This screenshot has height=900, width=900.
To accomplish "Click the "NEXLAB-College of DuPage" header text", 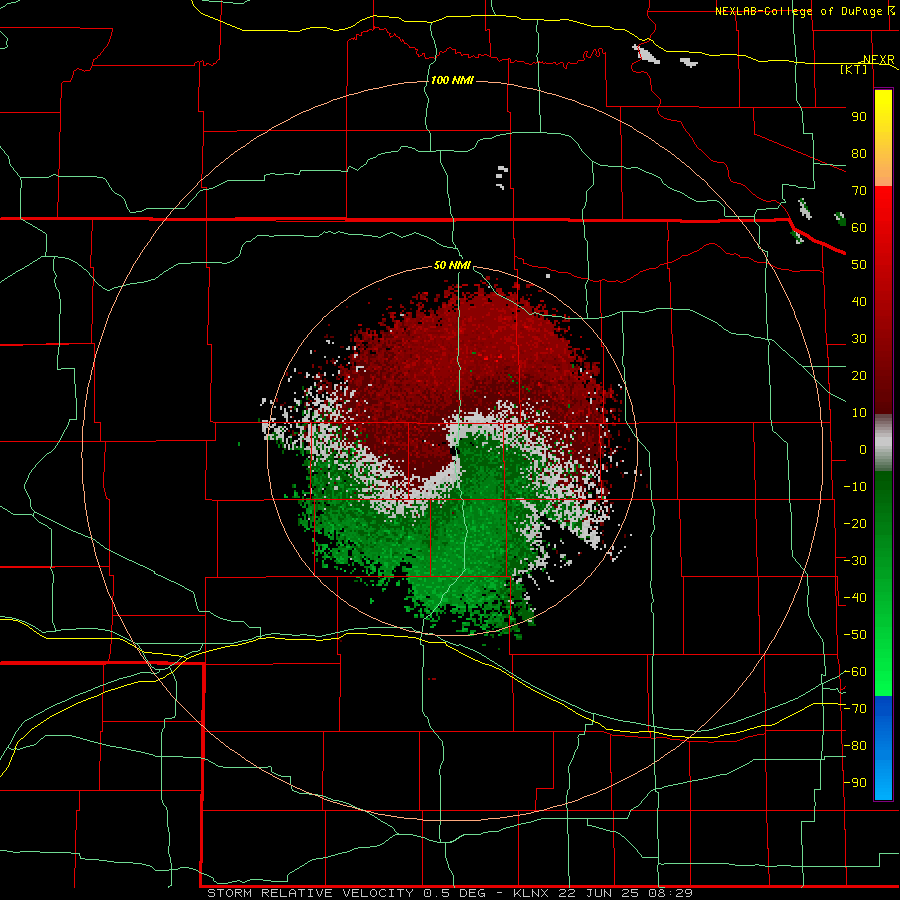I will tap(798, 11).
